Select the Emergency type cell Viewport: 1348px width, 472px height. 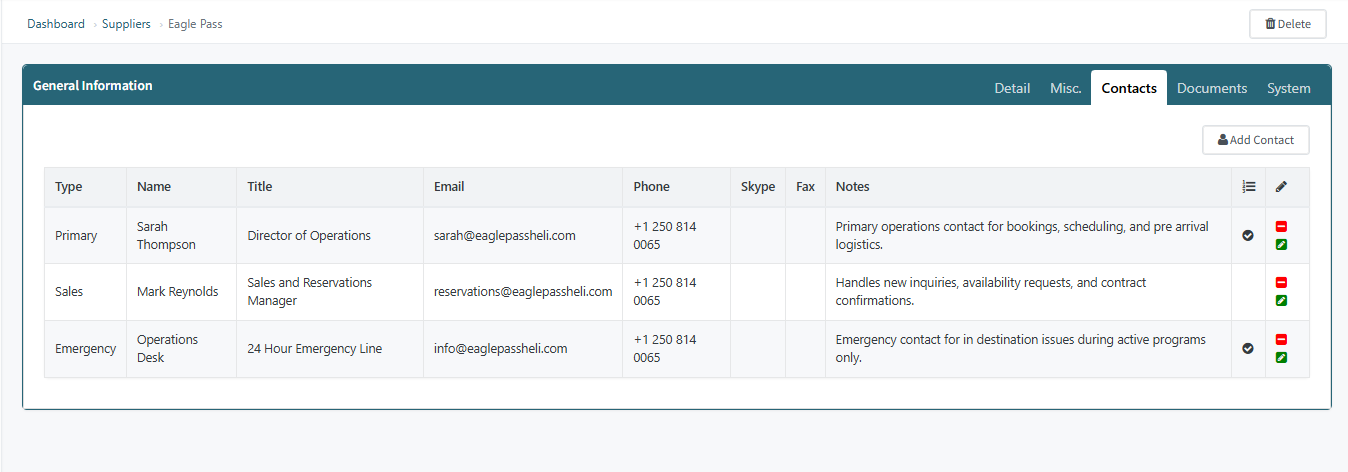coord(85,349)
